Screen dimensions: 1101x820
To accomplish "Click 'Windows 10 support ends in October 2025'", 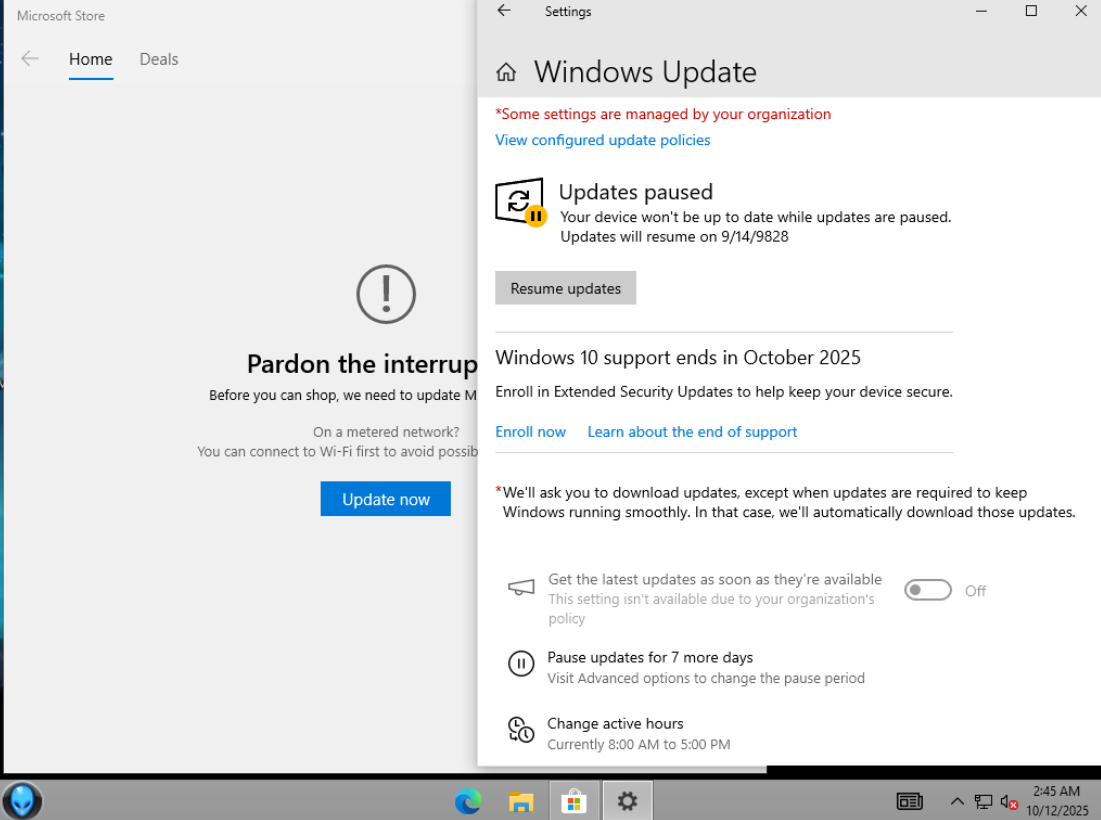I will [x=678, y=357].
